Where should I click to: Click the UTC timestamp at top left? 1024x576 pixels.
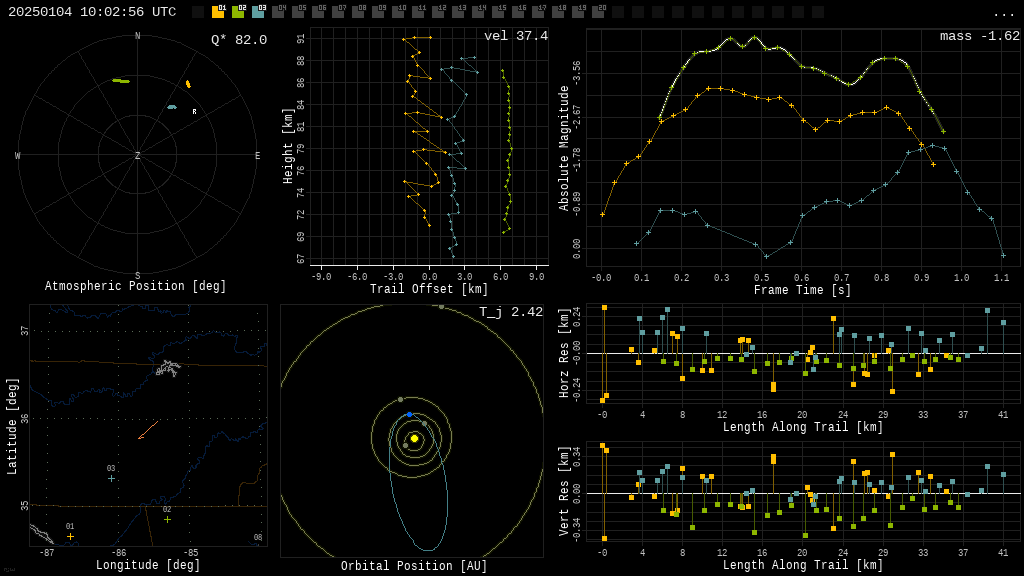tap(92, 12)
